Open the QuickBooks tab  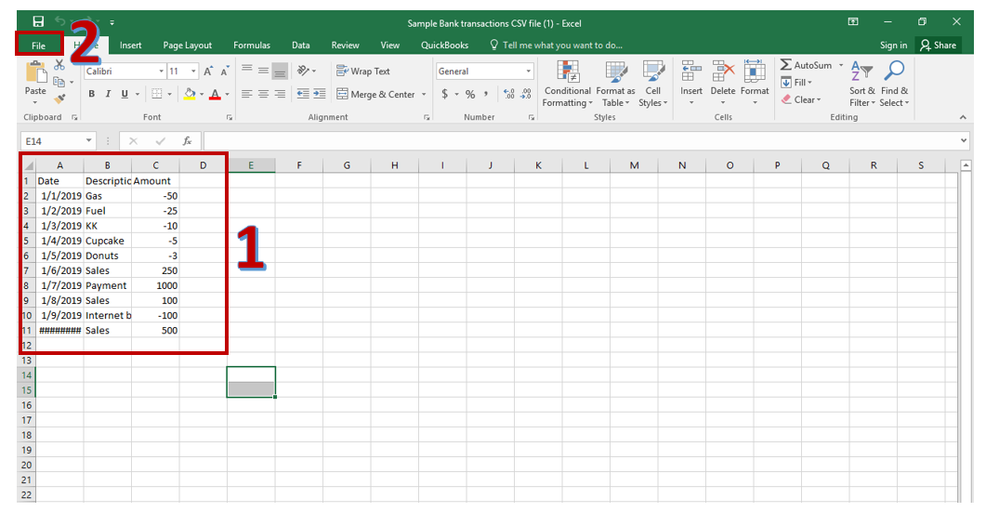pos(445,45)
